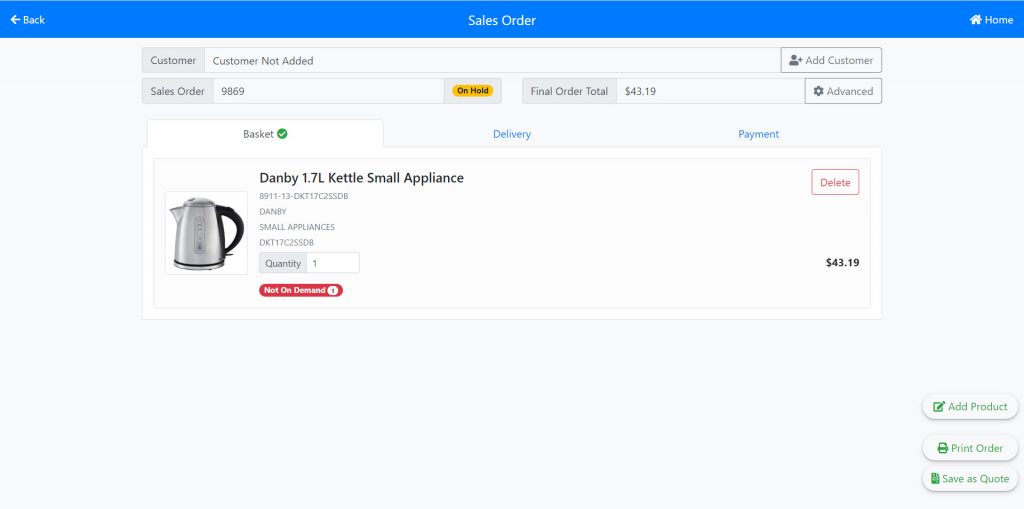
Task: Select the Basket tab
Action: tap(265, 134)
